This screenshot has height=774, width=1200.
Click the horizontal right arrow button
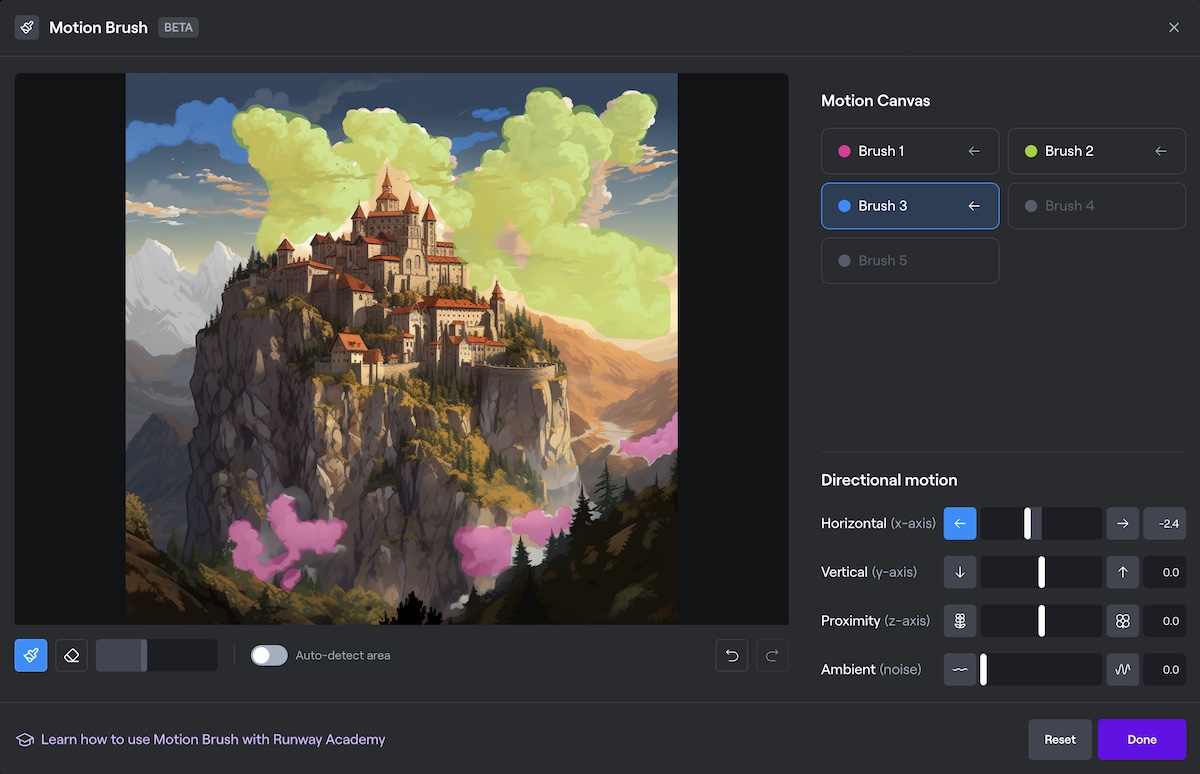coord(1123,523)
